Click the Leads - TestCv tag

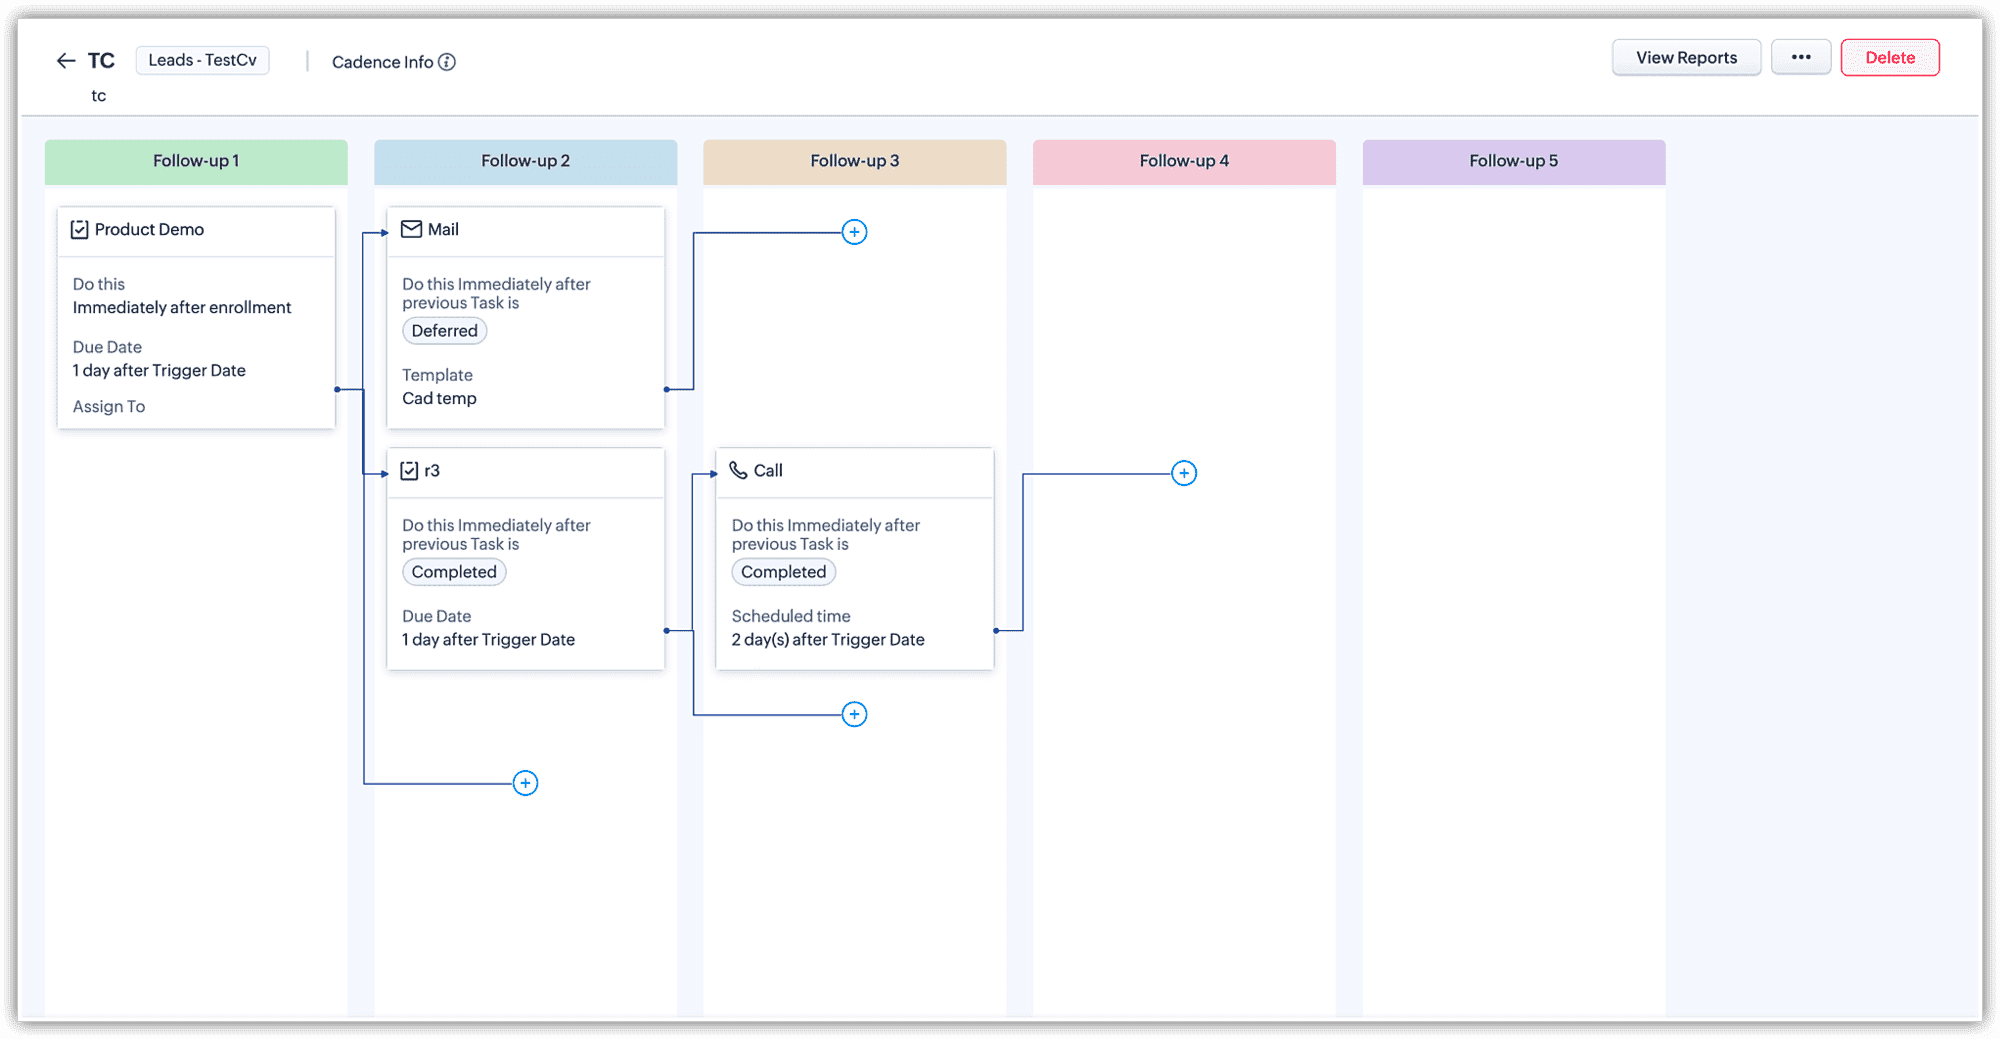202,60
